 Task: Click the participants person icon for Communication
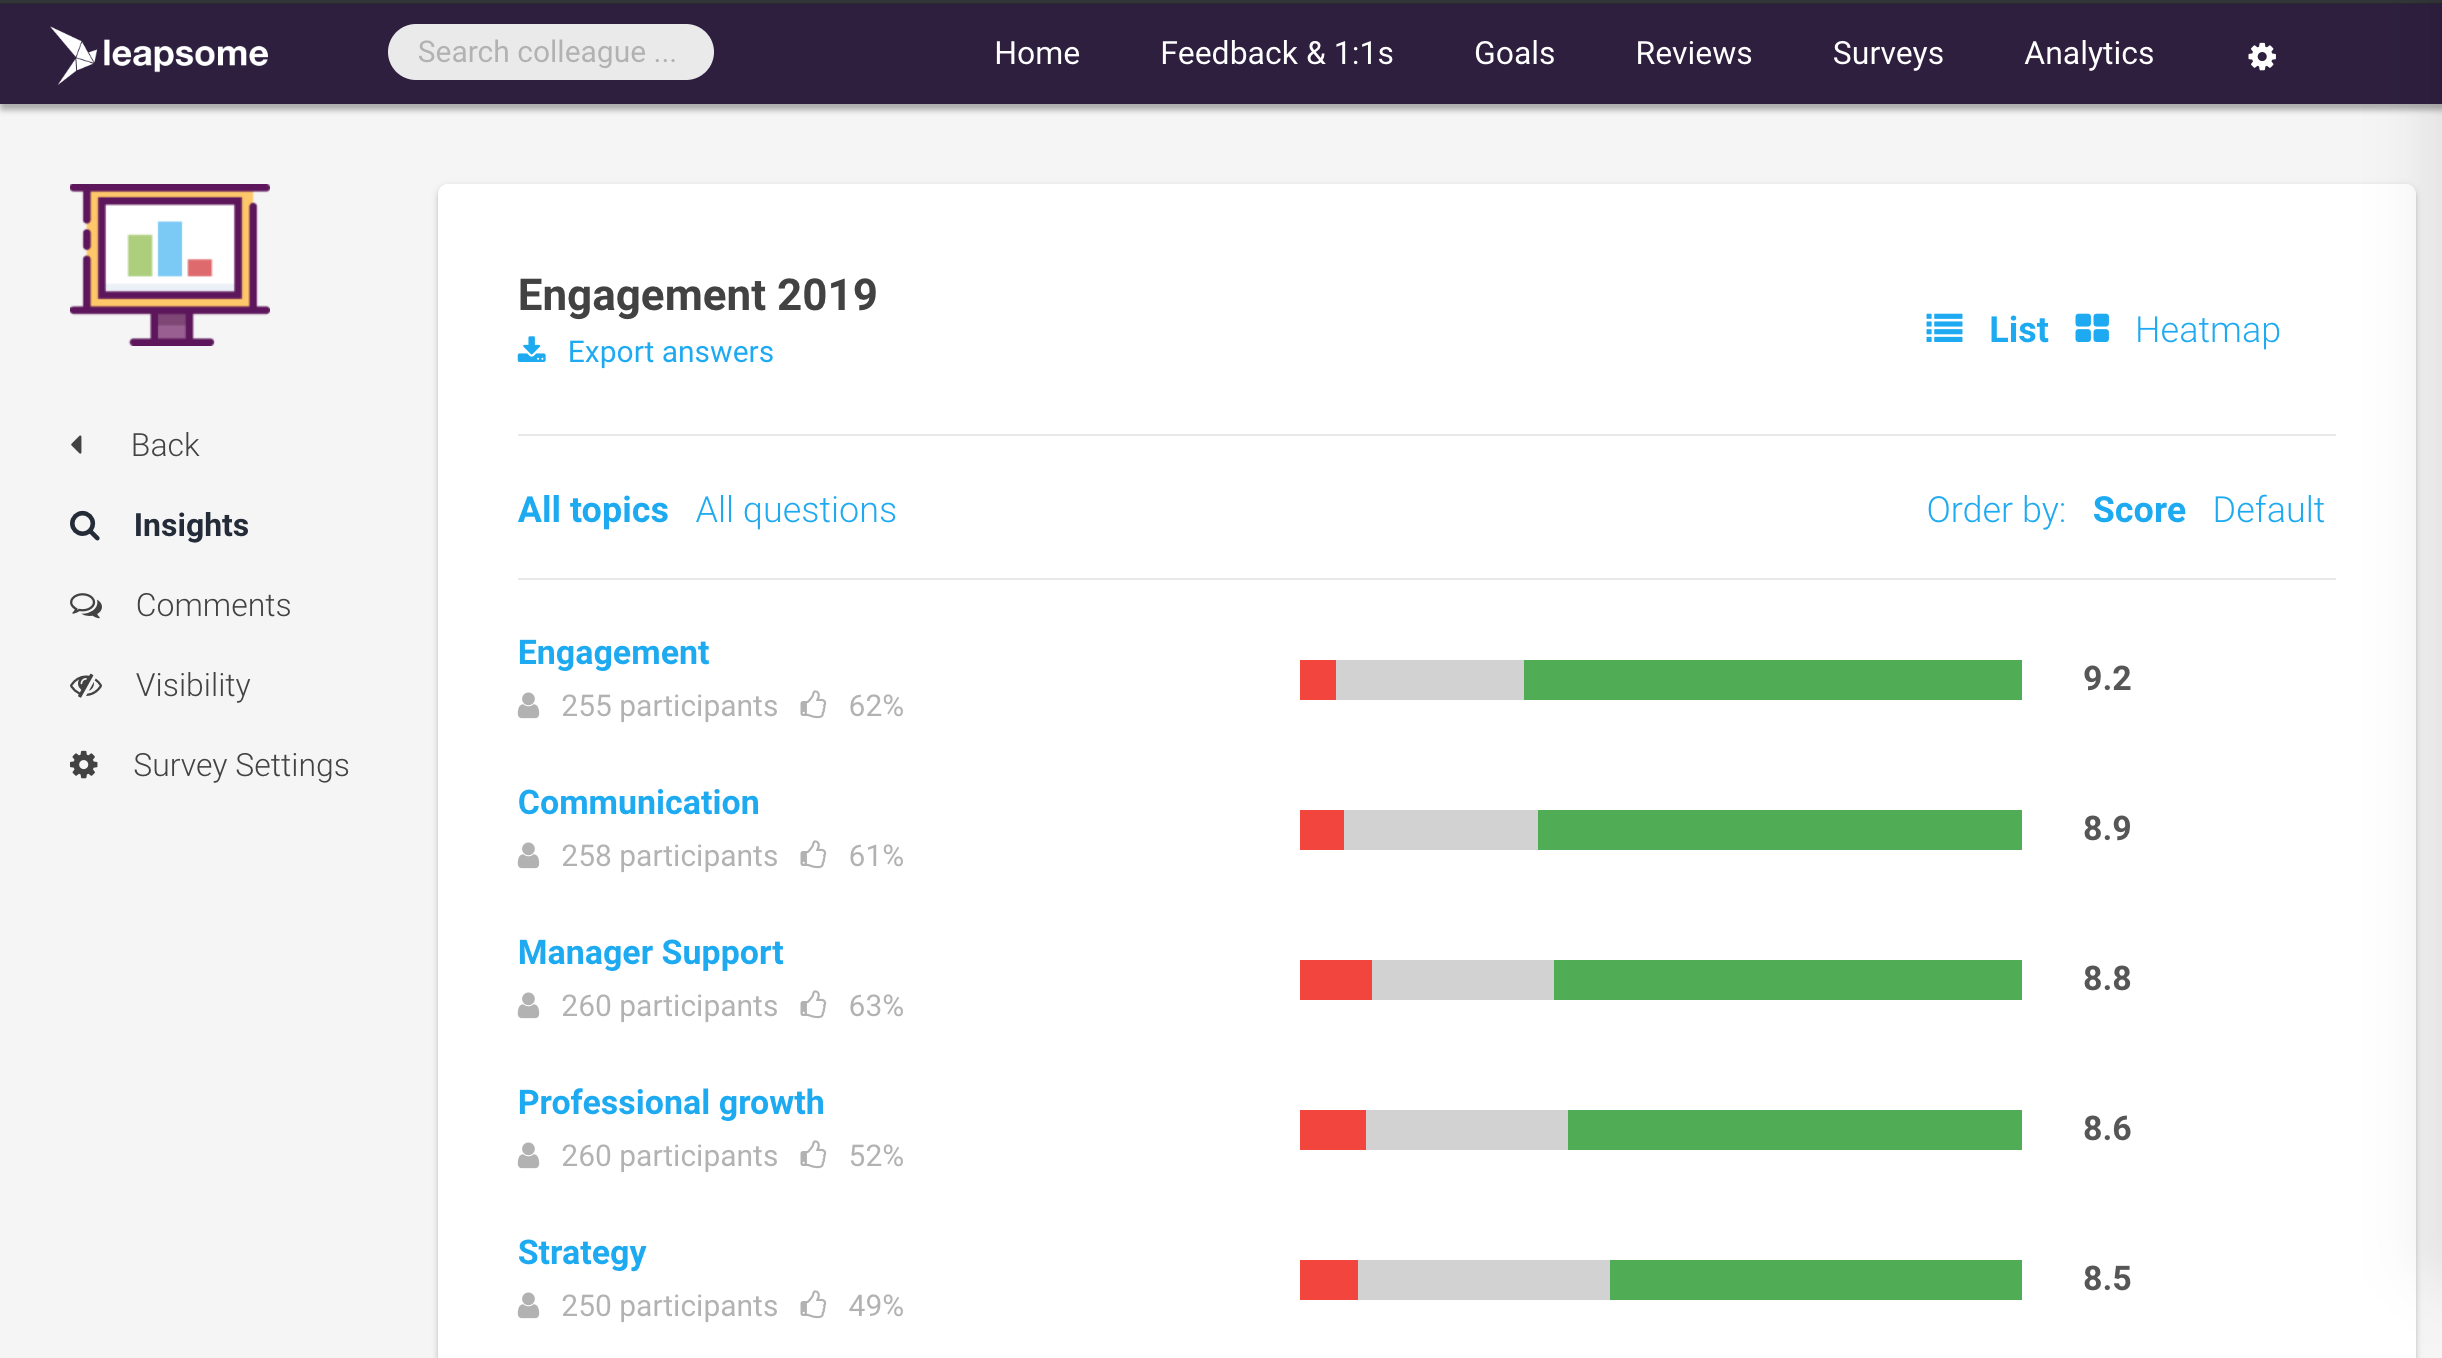coord(529,856)
